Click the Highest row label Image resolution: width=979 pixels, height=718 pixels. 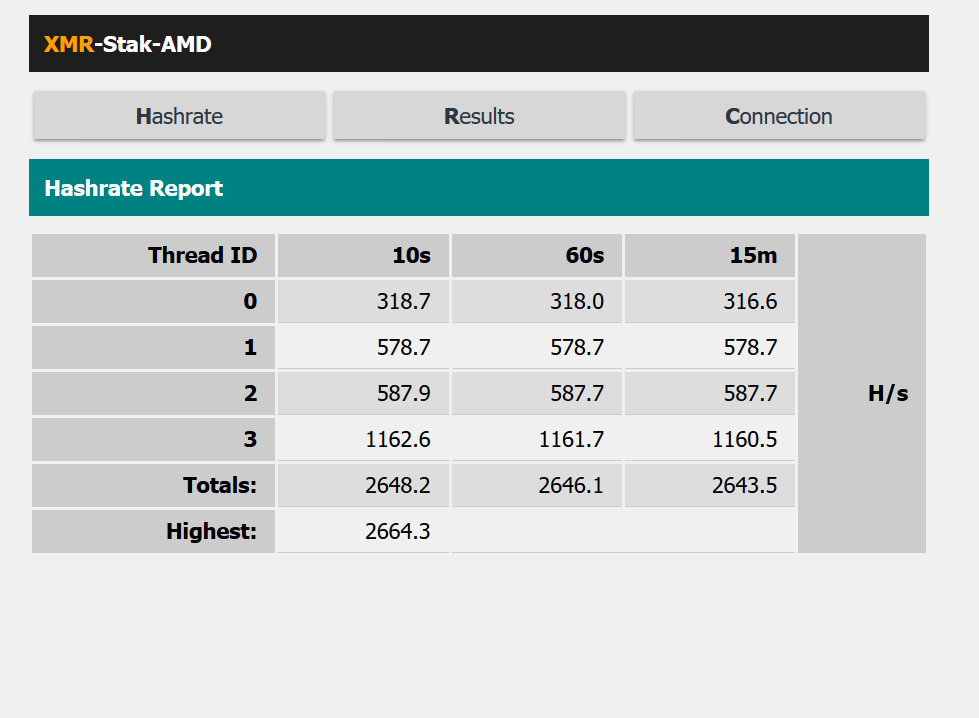(154, 531)
